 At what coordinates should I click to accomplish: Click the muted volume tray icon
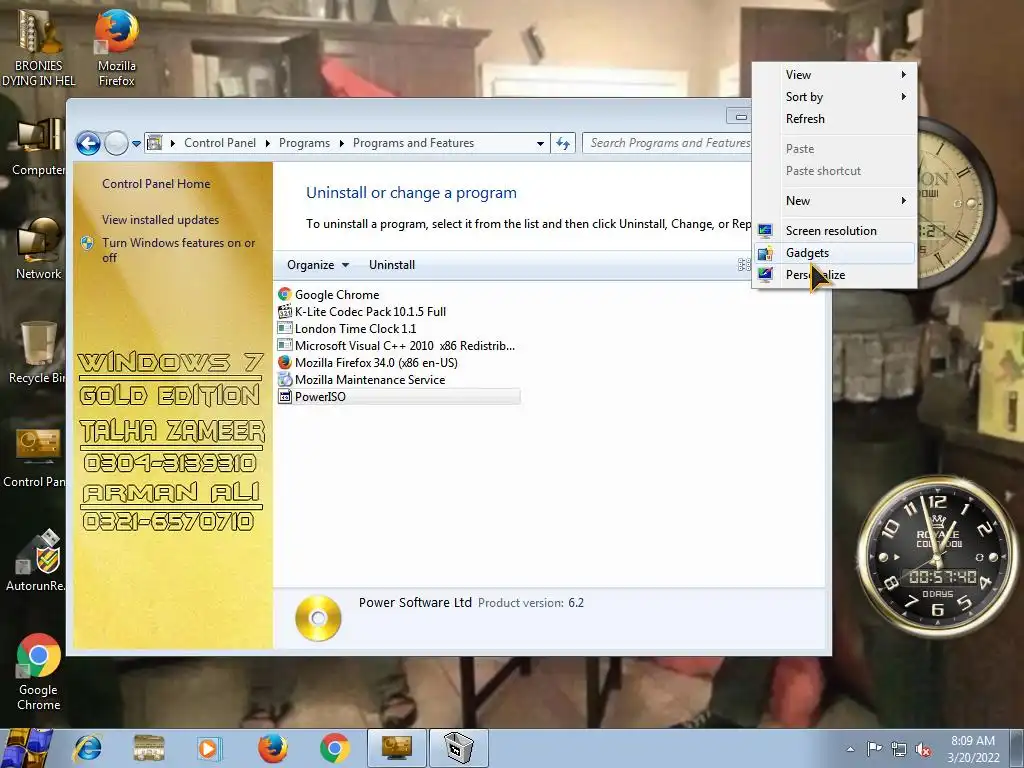923,749
